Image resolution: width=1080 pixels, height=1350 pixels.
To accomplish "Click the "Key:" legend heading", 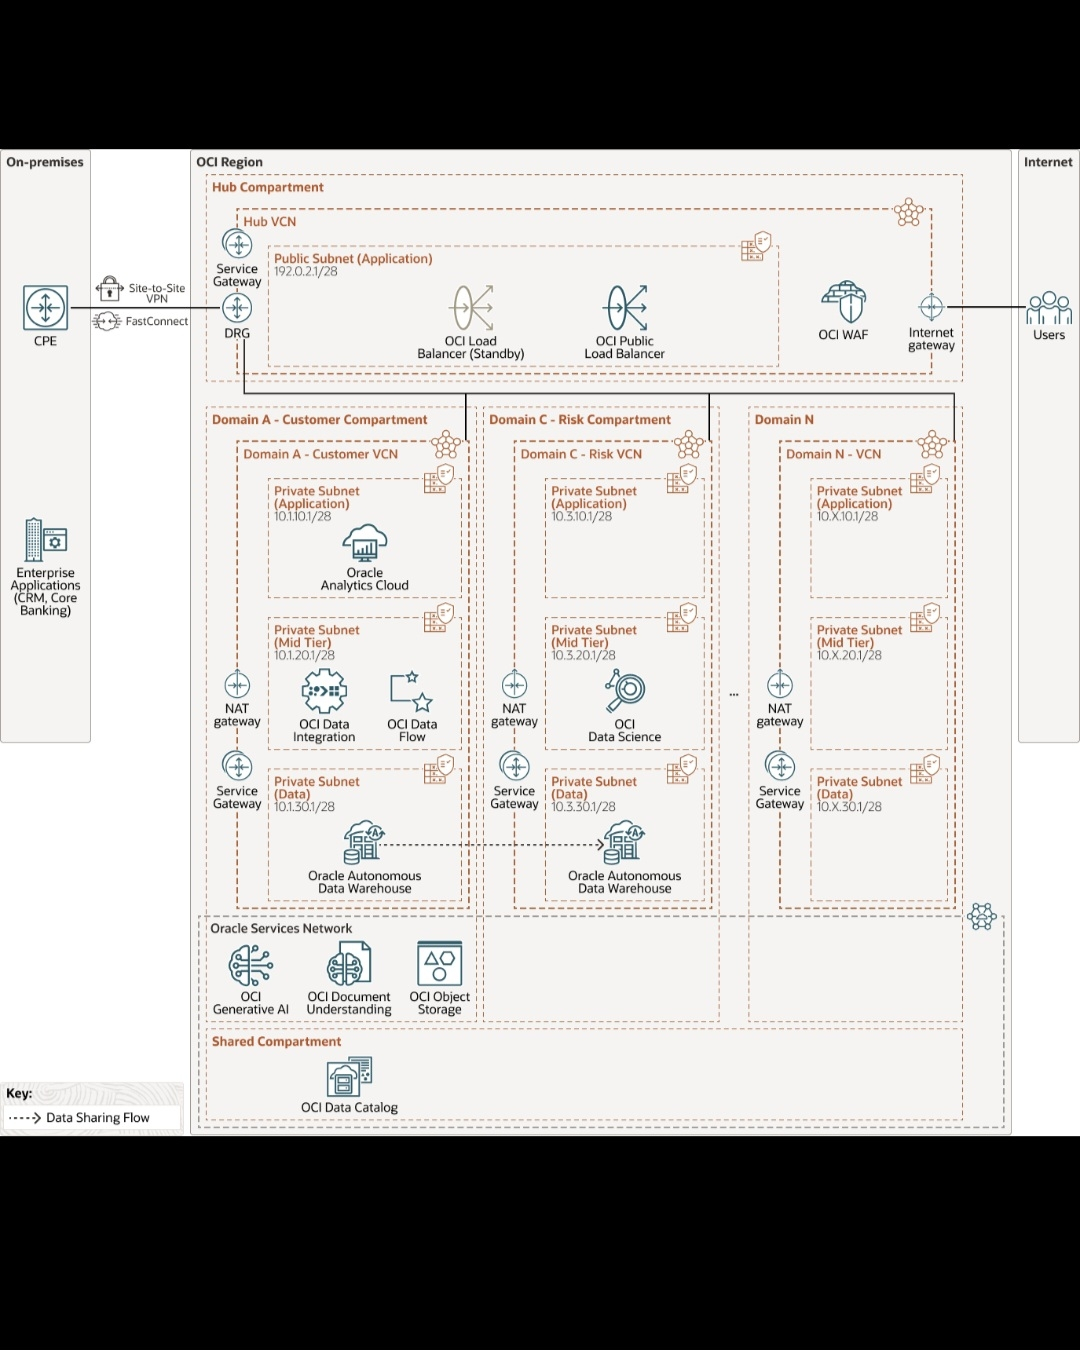I will (x=19, y=1094).
